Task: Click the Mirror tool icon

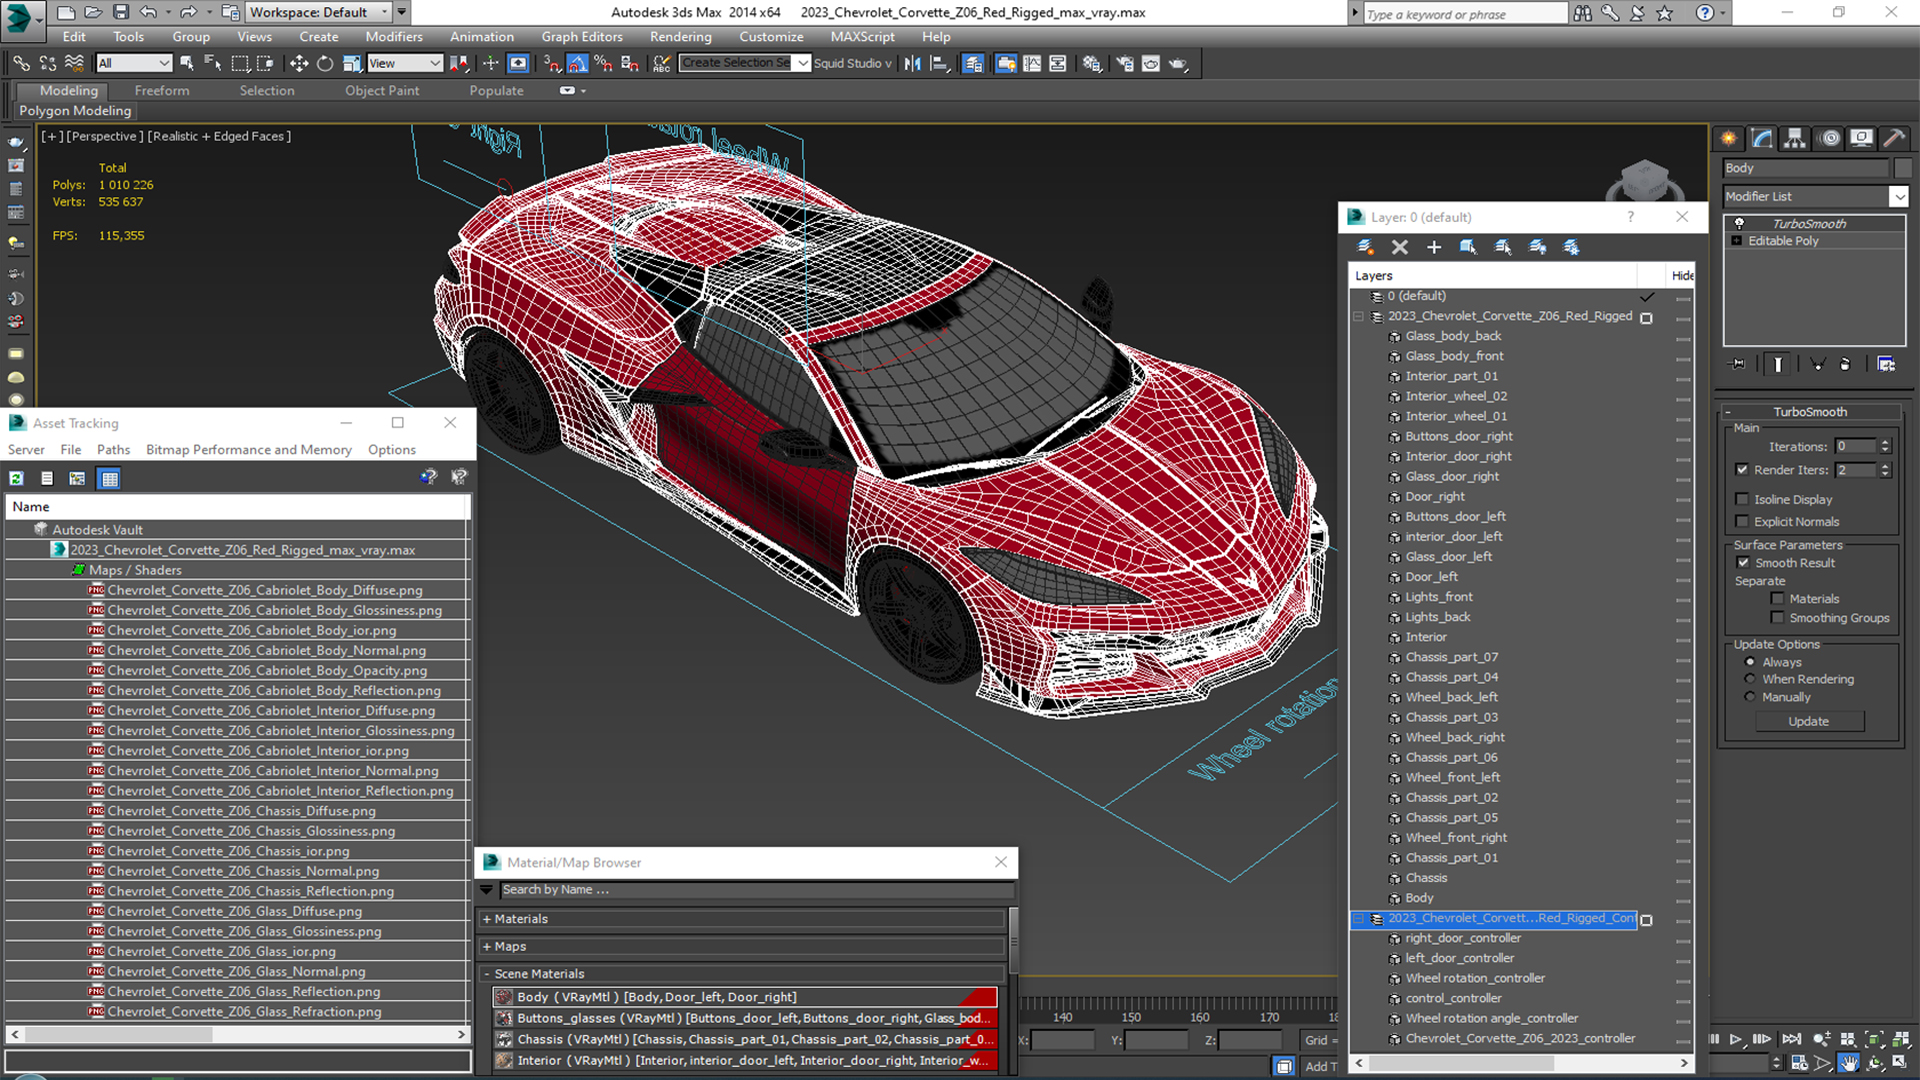Action: point(912,63)
